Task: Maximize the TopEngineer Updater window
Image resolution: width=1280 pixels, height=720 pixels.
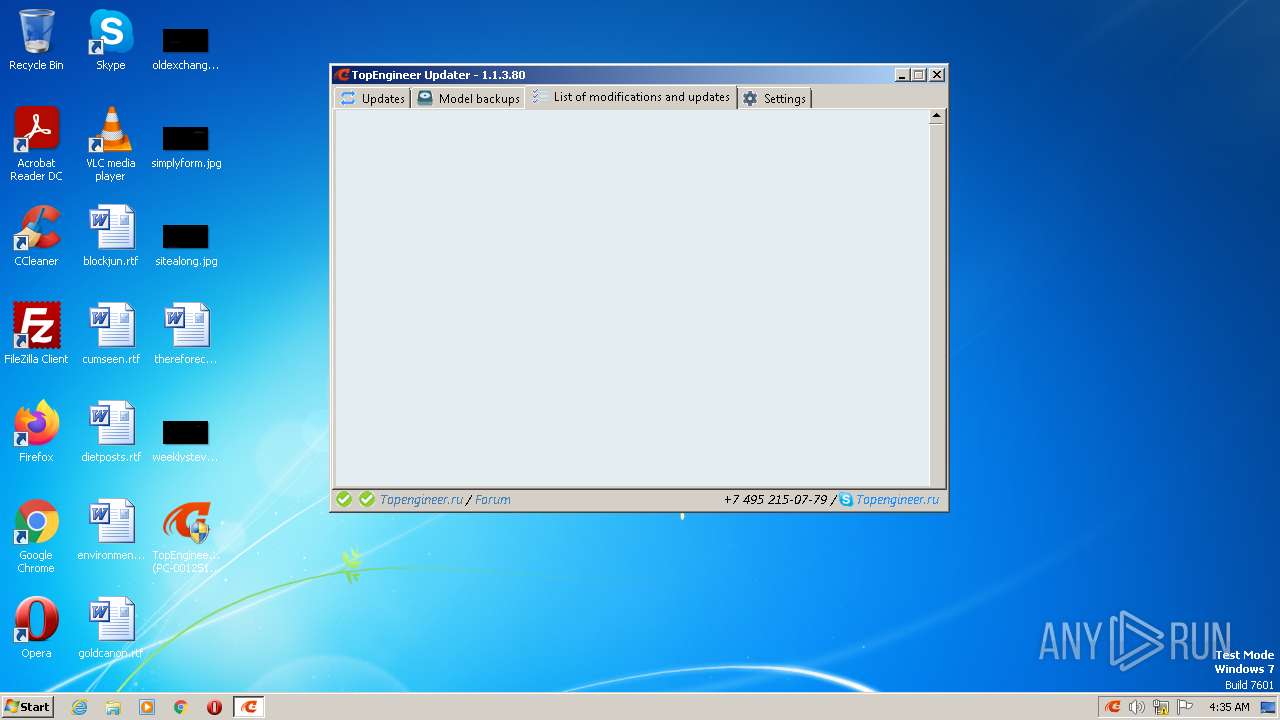Action: (919, 75)
